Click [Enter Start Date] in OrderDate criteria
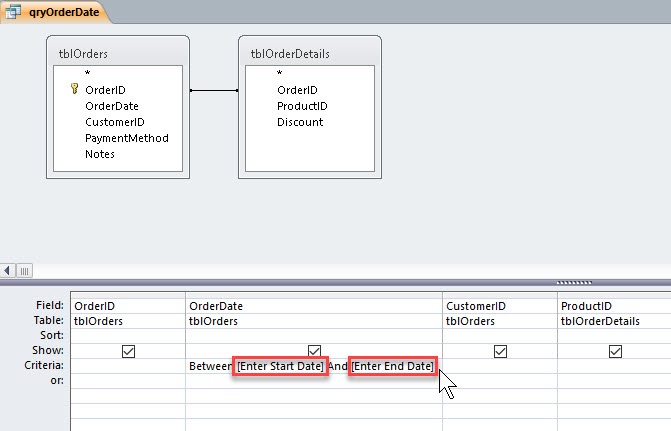This screenshot has height=431, width=671. (280, 366)
